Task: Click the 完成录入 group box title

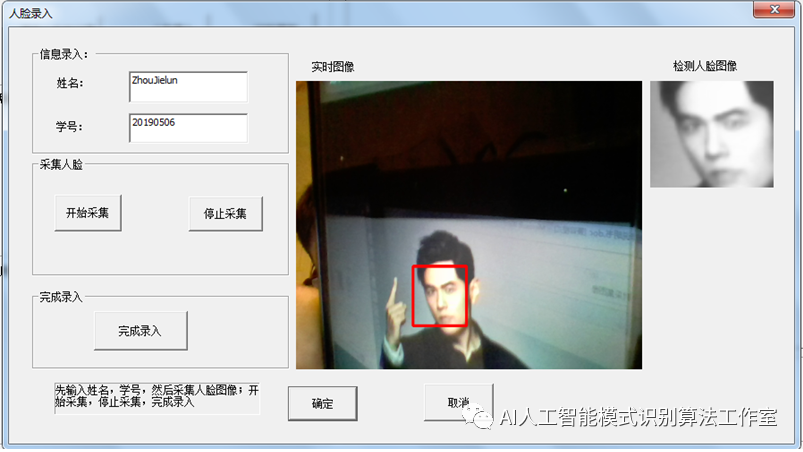Action: [61, 297]
